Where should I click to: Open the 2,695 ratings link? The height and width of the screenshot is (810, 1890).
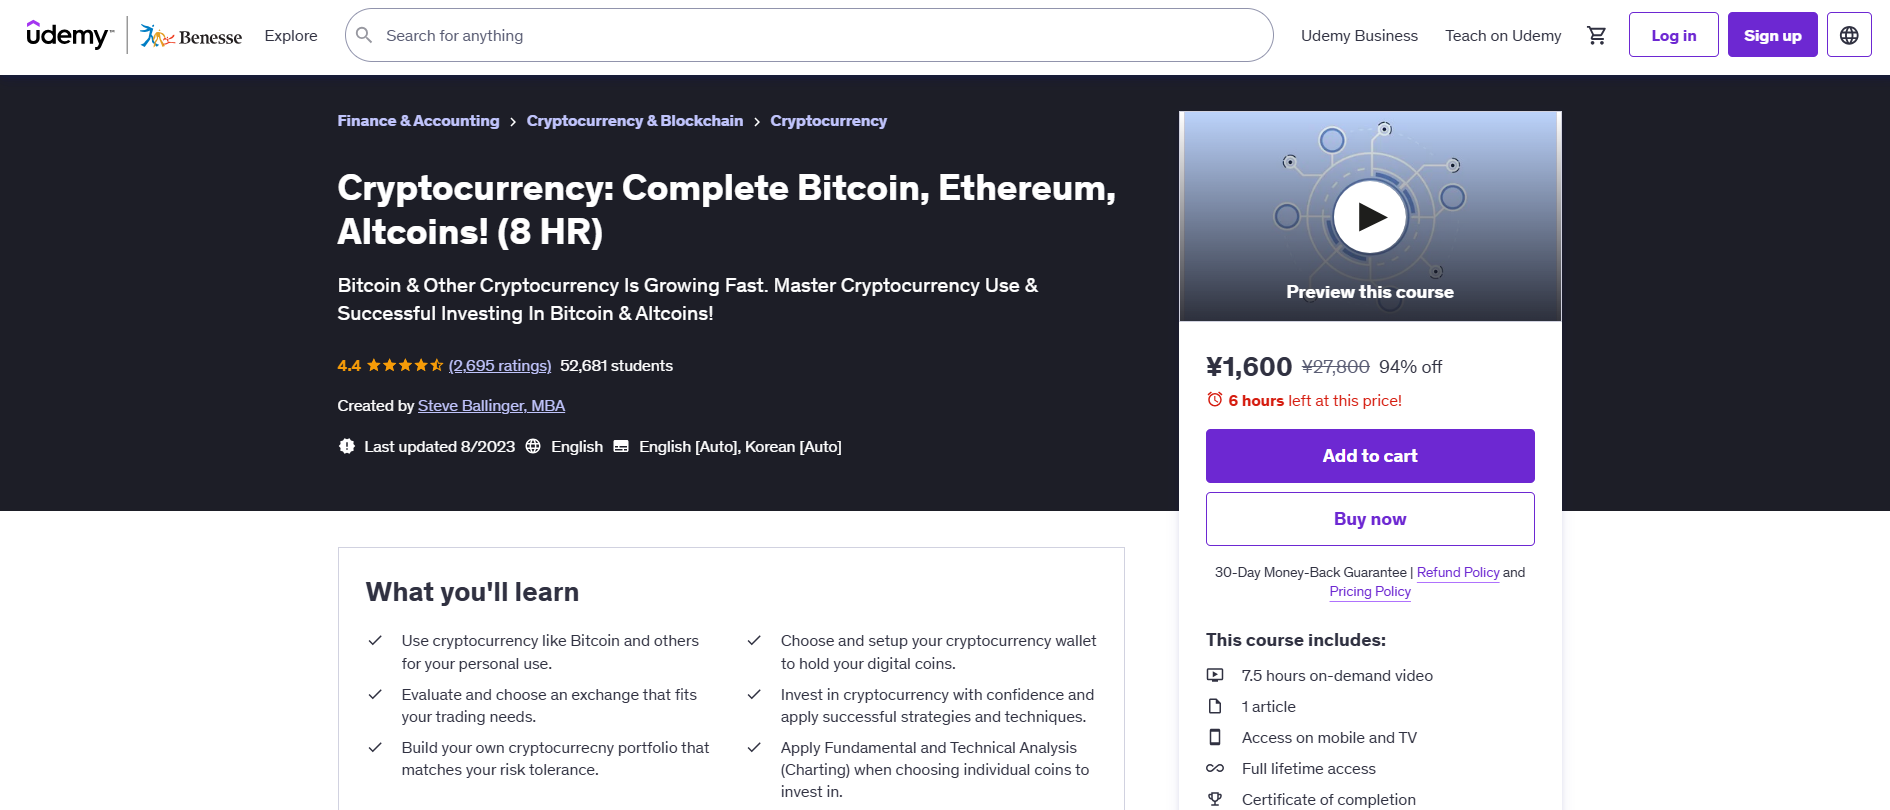[x=500, y=366]
